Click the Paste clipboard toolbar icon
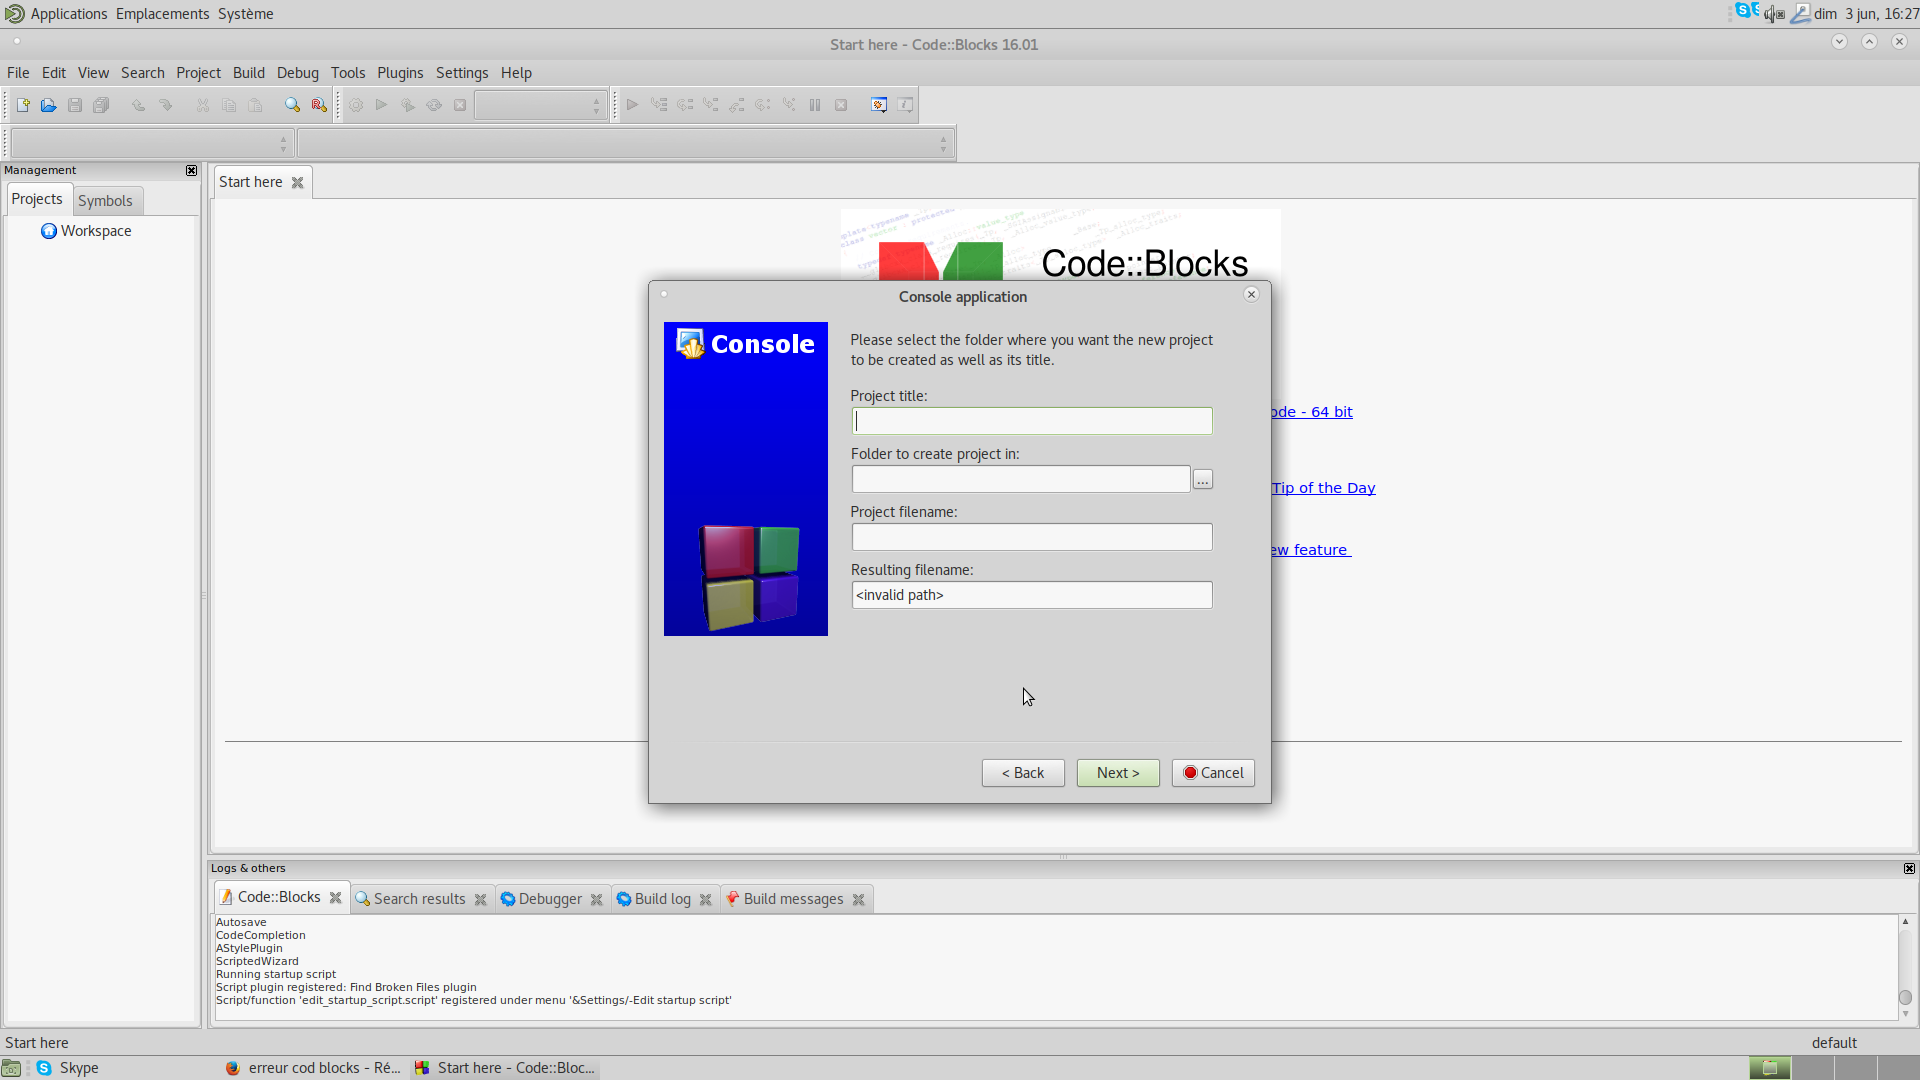The width and height of the screenshot is (1920, 1080). click(255, 105)
